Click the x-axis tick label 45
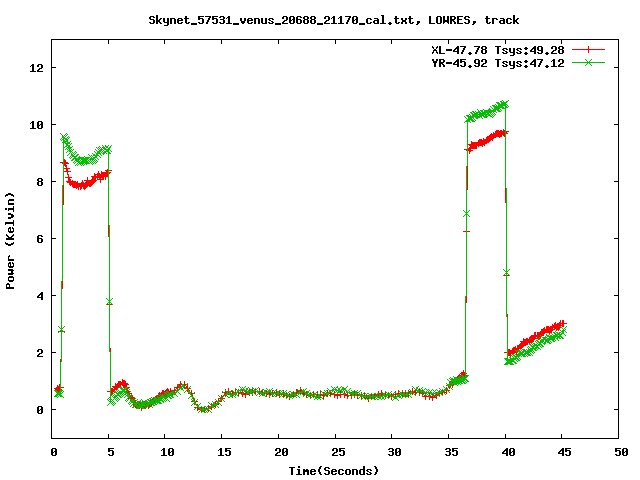Image resolution: width=640 pixels, height=480 pixels. (565, 452)
